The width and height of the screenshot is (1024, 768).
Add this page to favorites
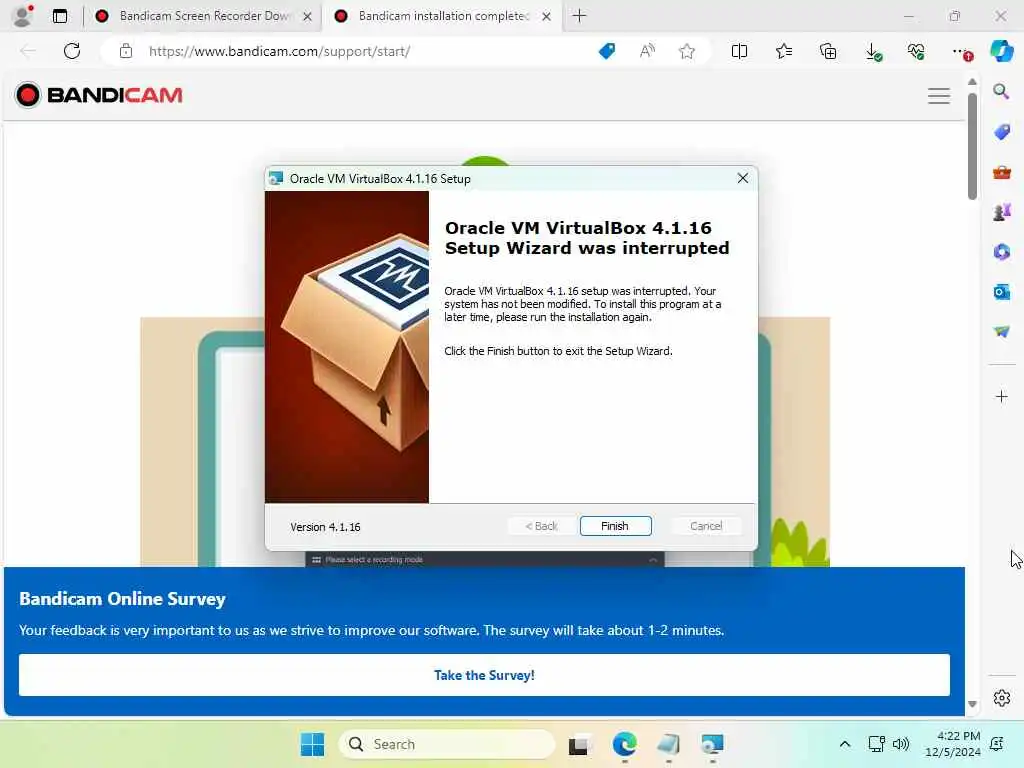pyautogui.click(x=686, y=51)
